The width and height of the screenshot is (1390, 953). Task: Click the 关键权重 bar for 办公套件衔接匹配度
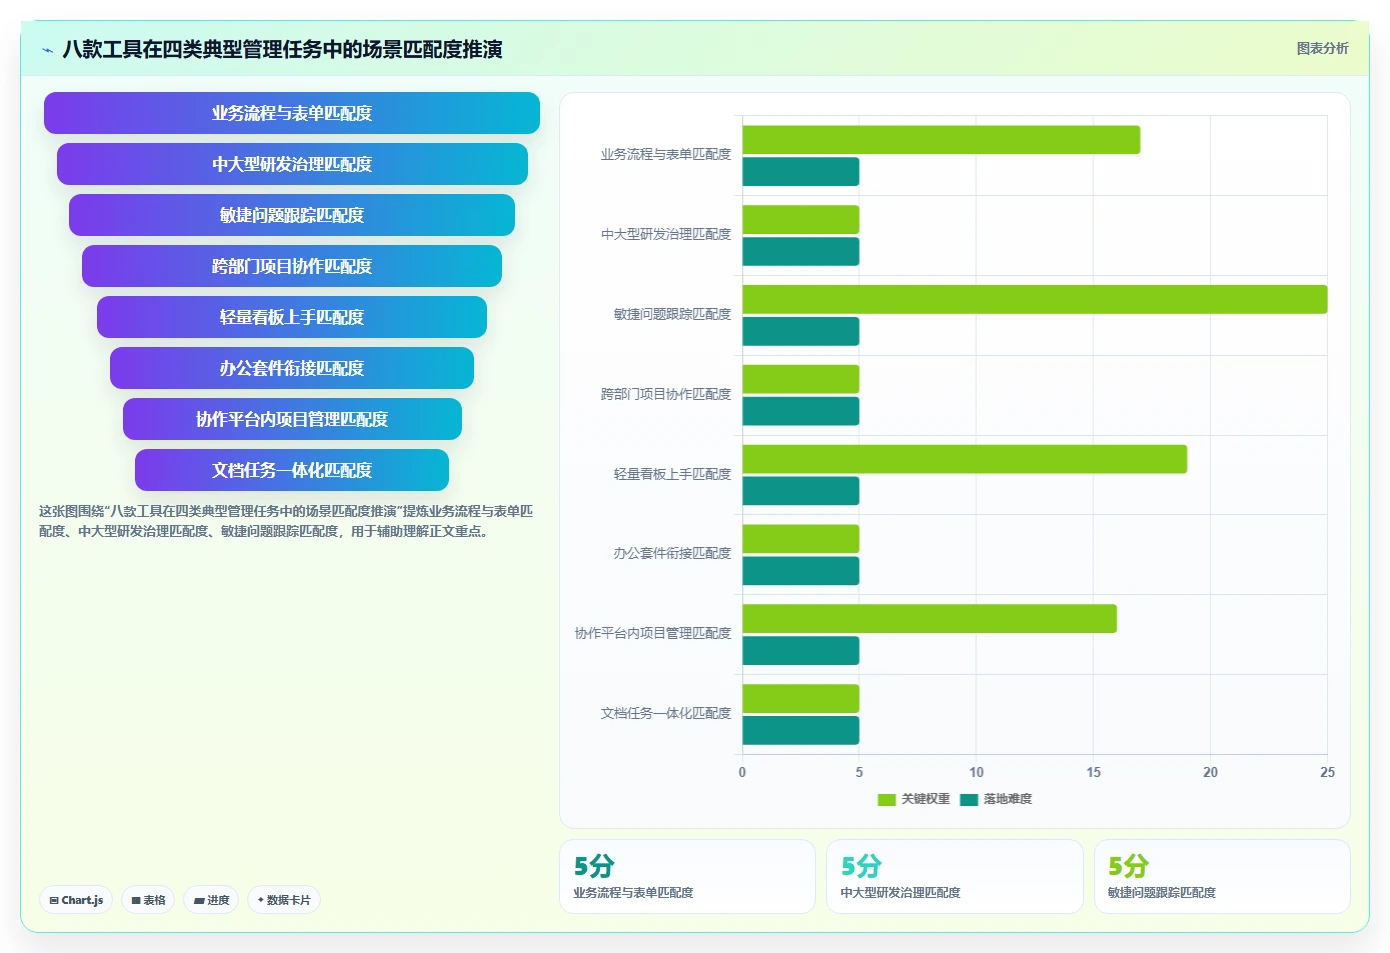click(800, 539)
